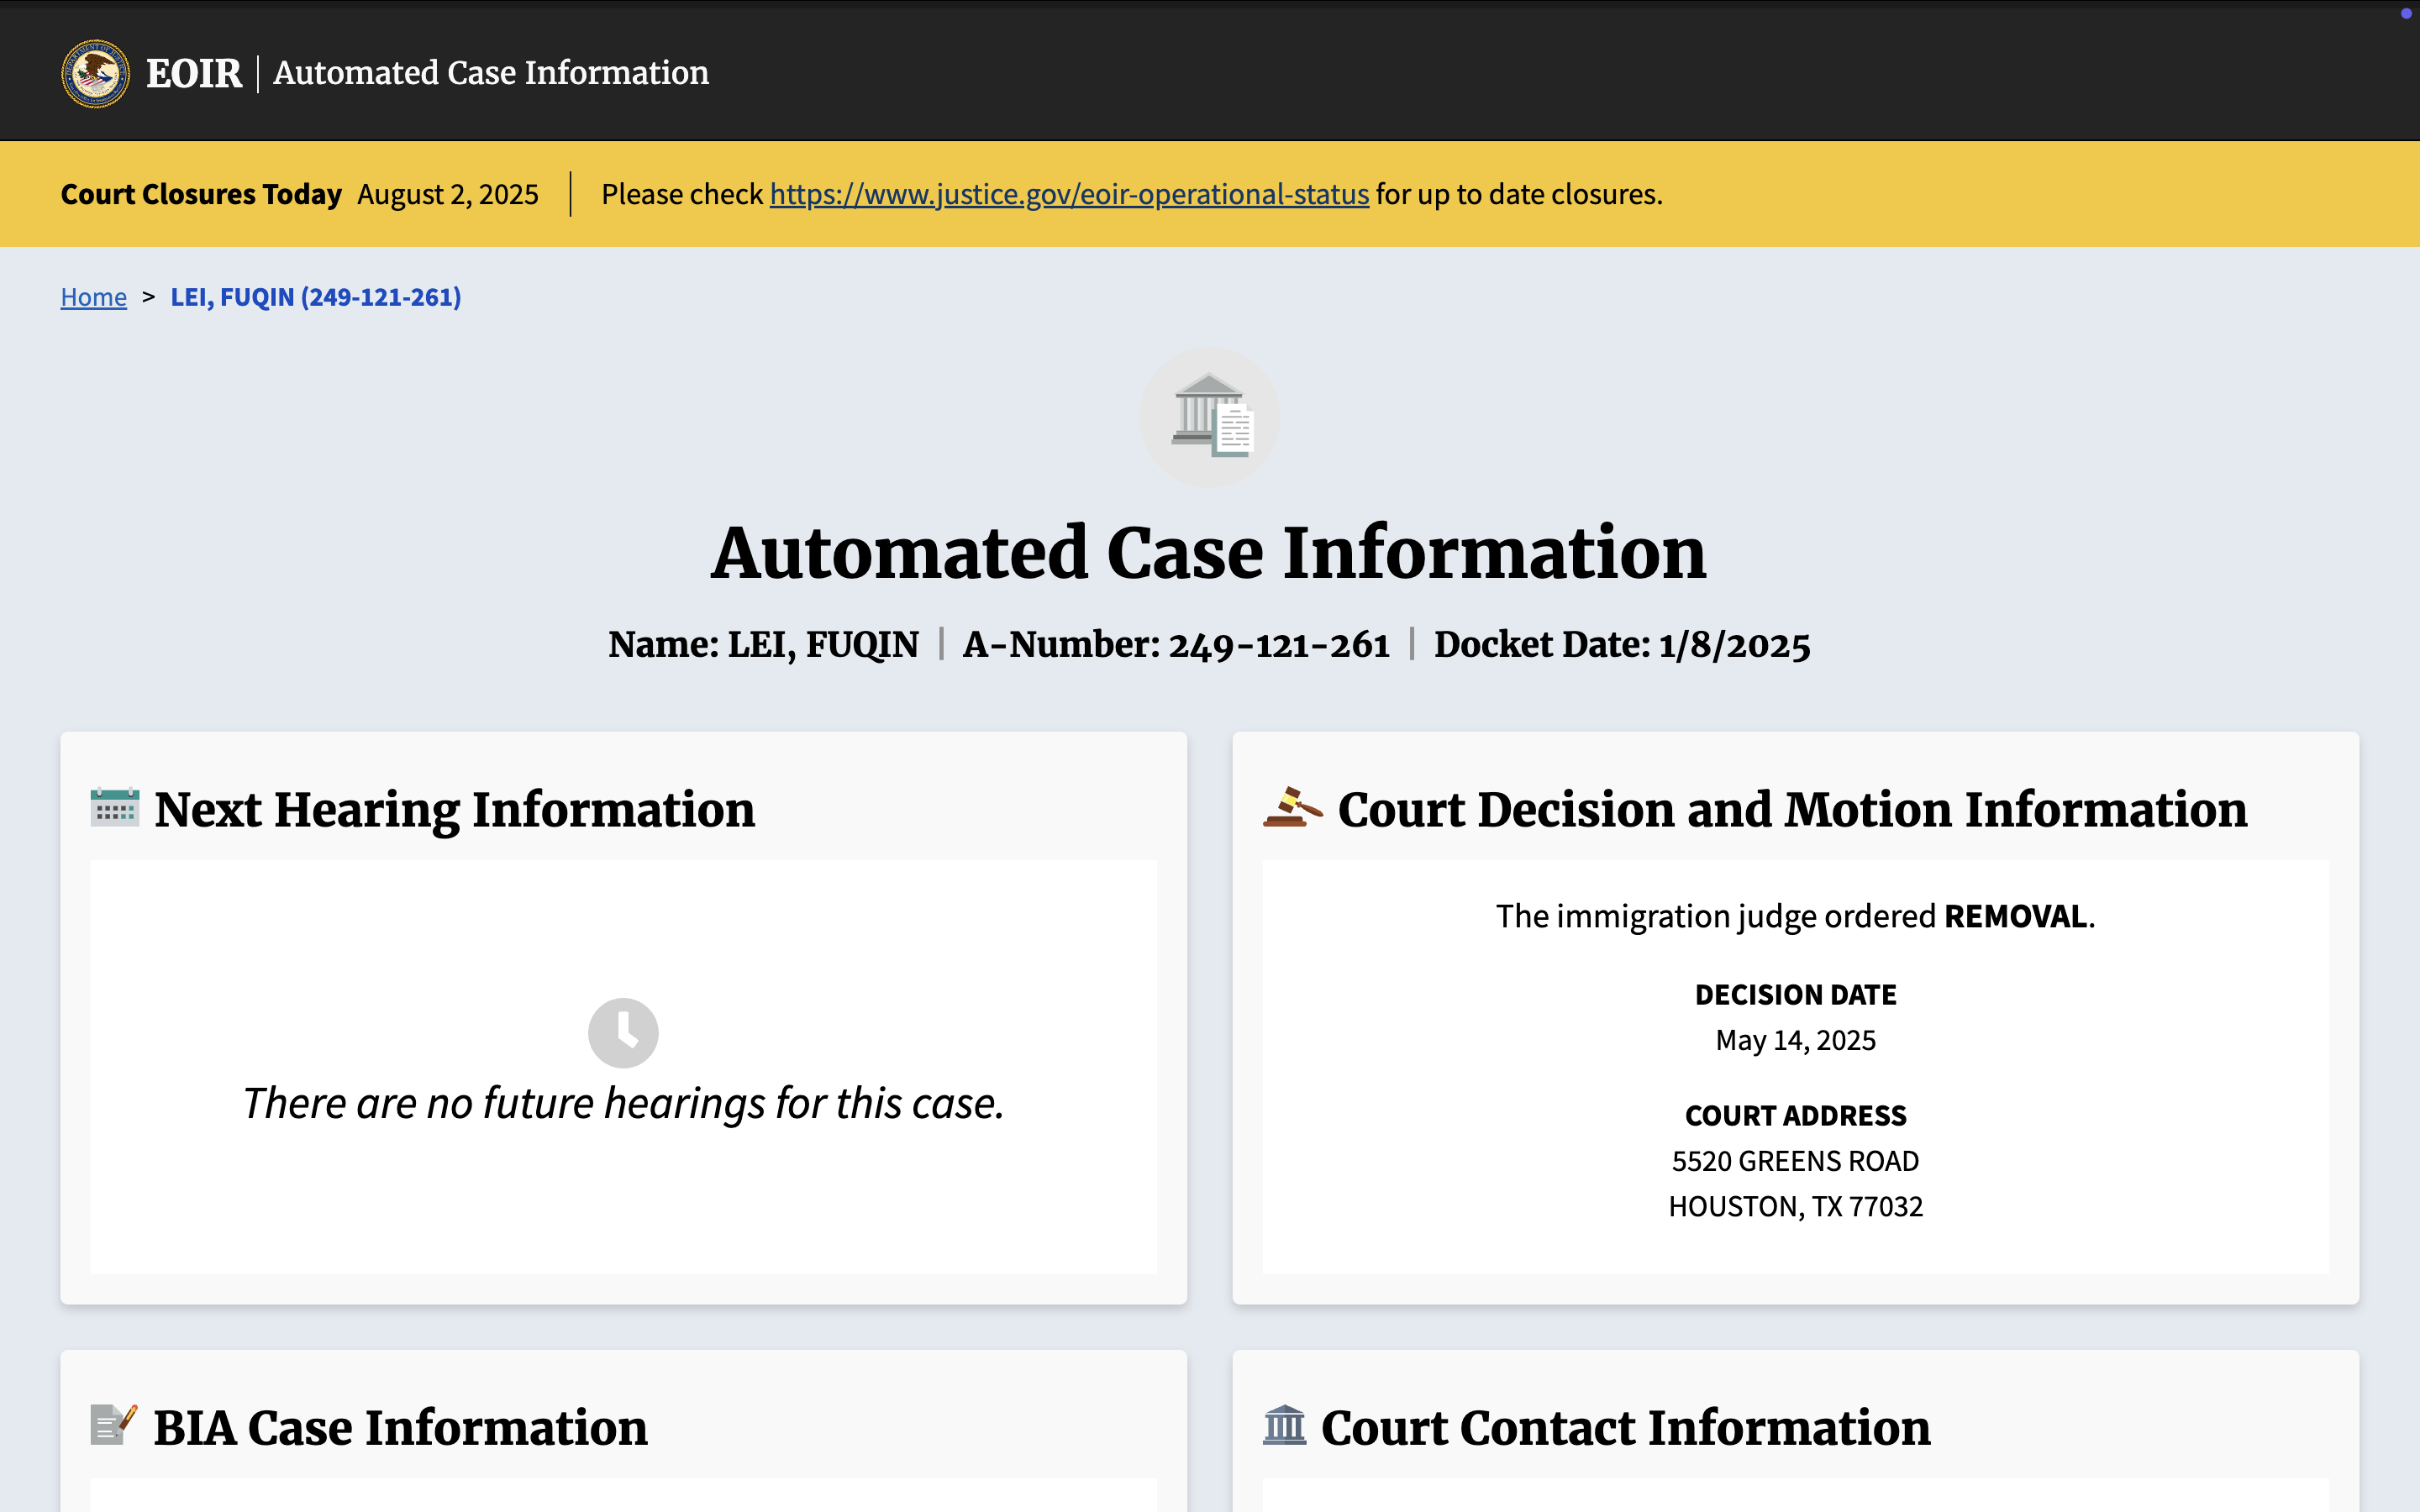The image size is (2420, 1512).
Task: Click the calendar icon beside Next Hearing Information
Action: pos(115,808)
